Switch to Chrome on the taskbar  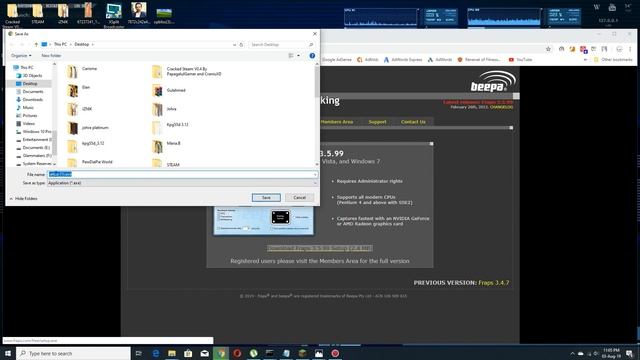coord(221,353)
